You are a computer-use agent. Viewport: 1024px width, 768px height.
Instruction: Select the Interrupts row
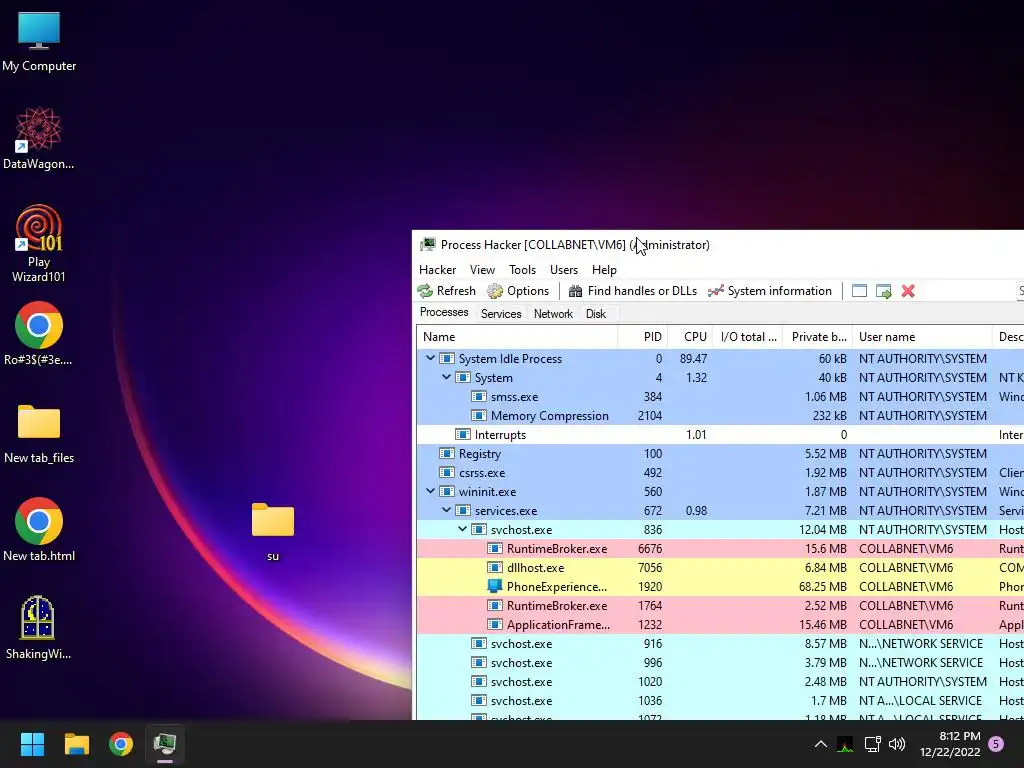(x=720, y=435)
